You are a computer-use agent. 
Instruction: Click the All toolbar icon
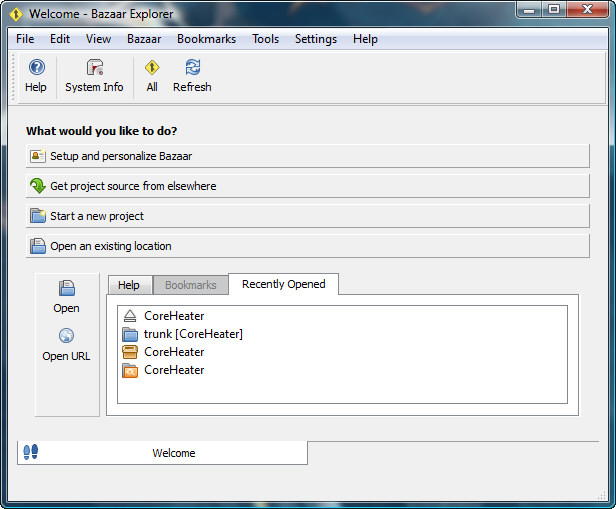point(152,68)
